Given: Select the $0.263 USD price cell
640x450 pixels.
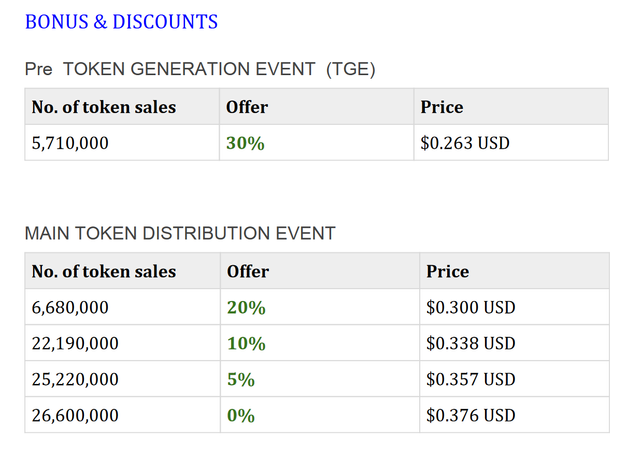Looking at the screenshot, I should [466, 143].
